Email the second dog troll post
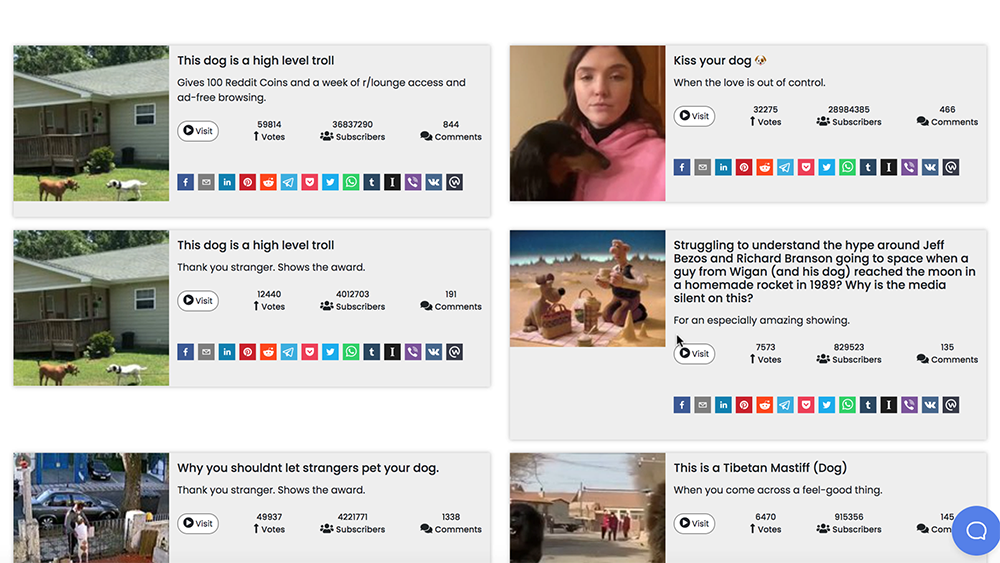Viewport: 1000px width, 563px height. 206,352
